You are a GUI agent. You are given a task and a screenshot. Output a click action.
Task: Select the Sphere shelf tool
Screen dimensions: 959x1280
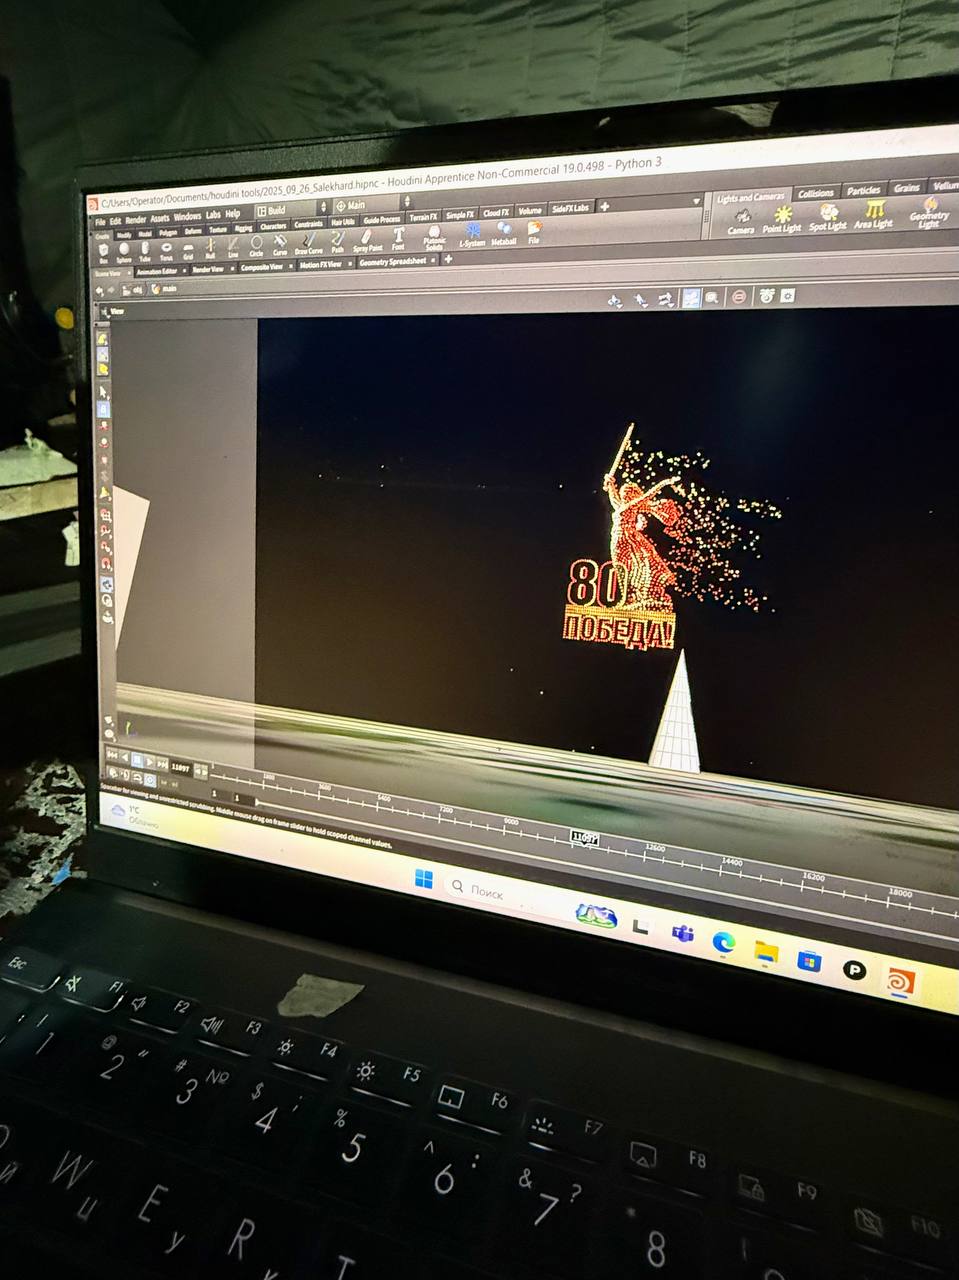(x=123, y=253)
